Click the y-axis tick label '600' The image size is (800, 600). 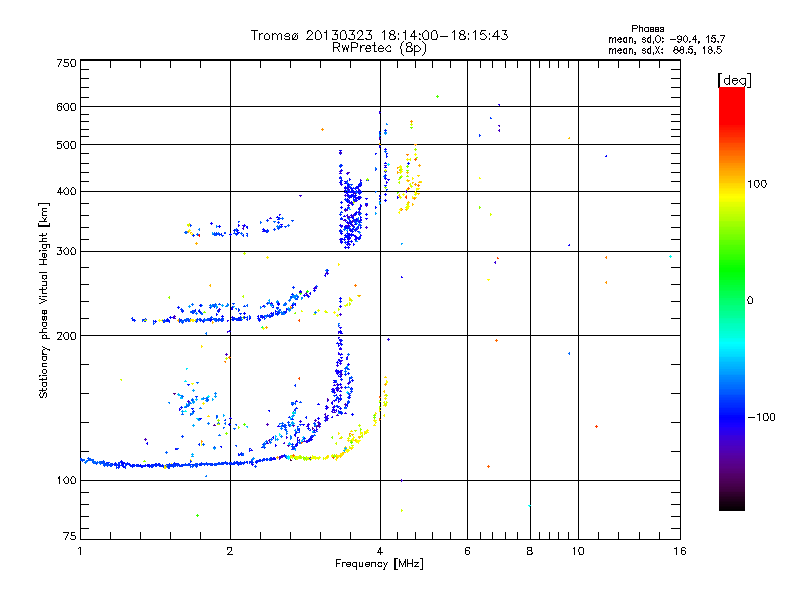66,107
